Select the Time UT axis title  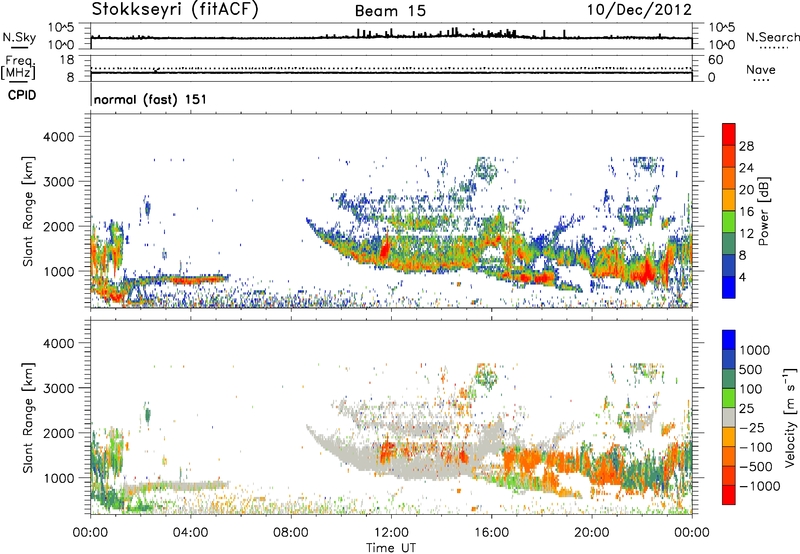point(391,548)
